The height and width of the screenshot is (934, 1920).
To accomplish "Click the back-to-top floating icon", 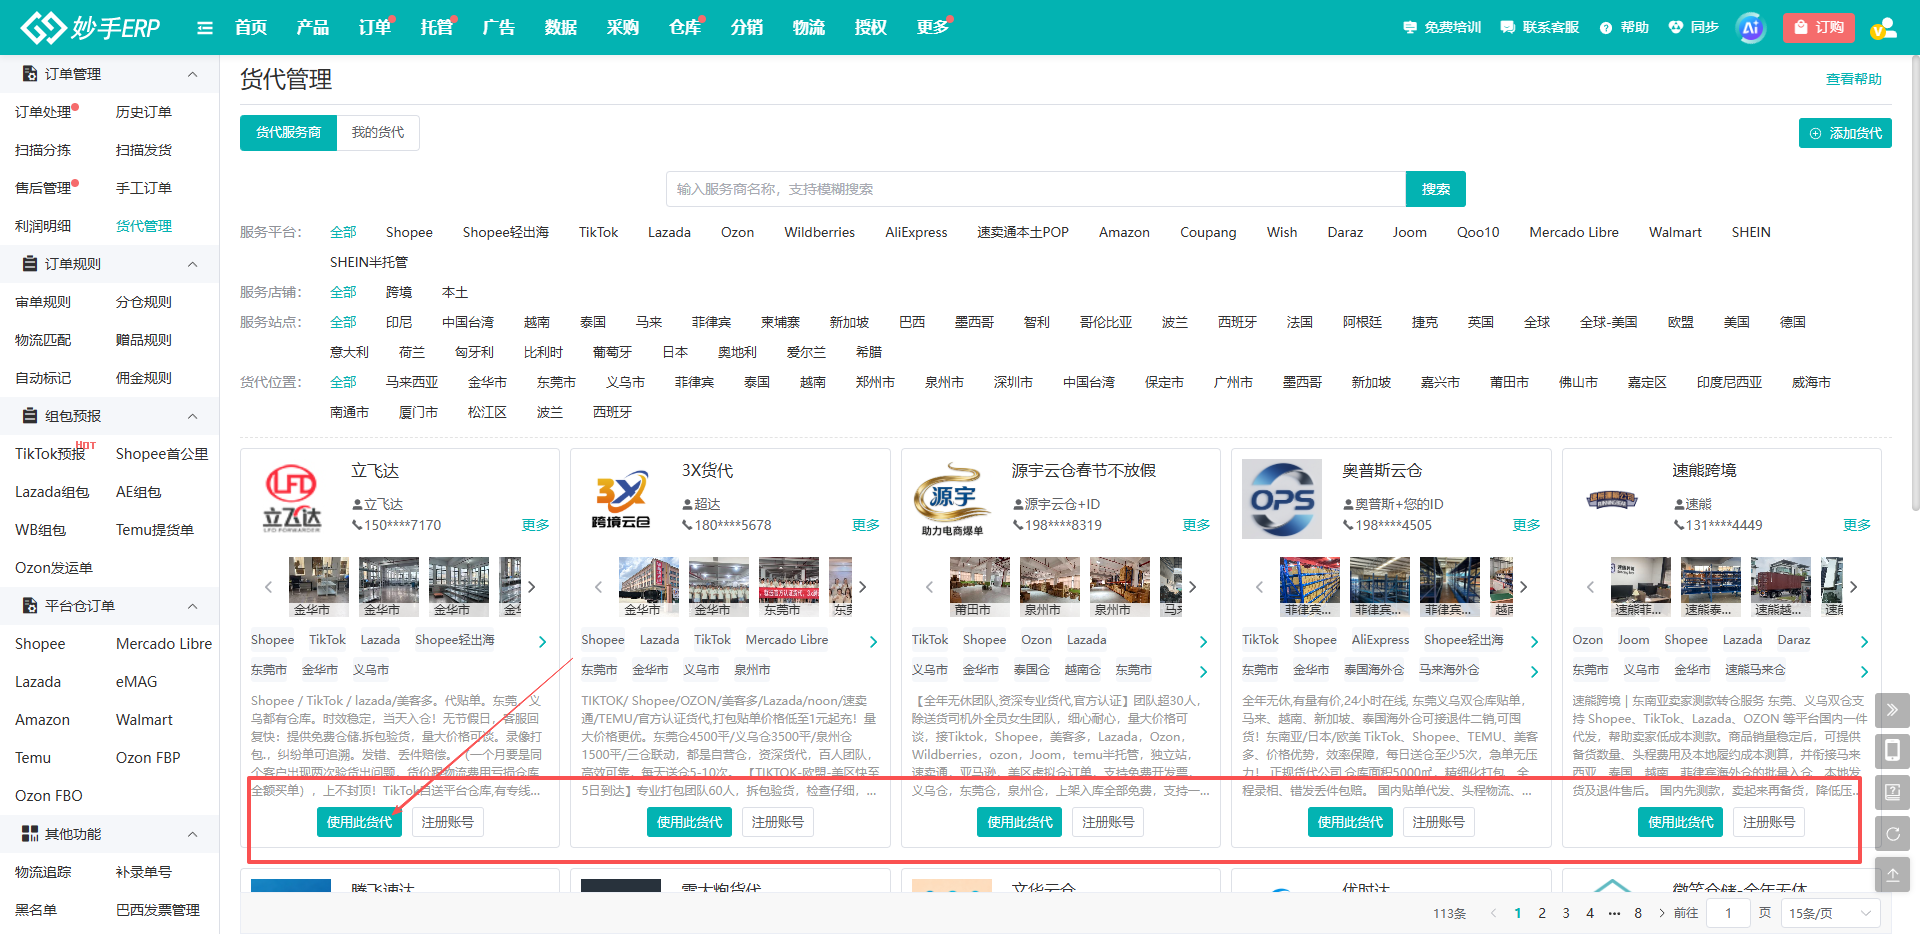I will point(1892,874).
